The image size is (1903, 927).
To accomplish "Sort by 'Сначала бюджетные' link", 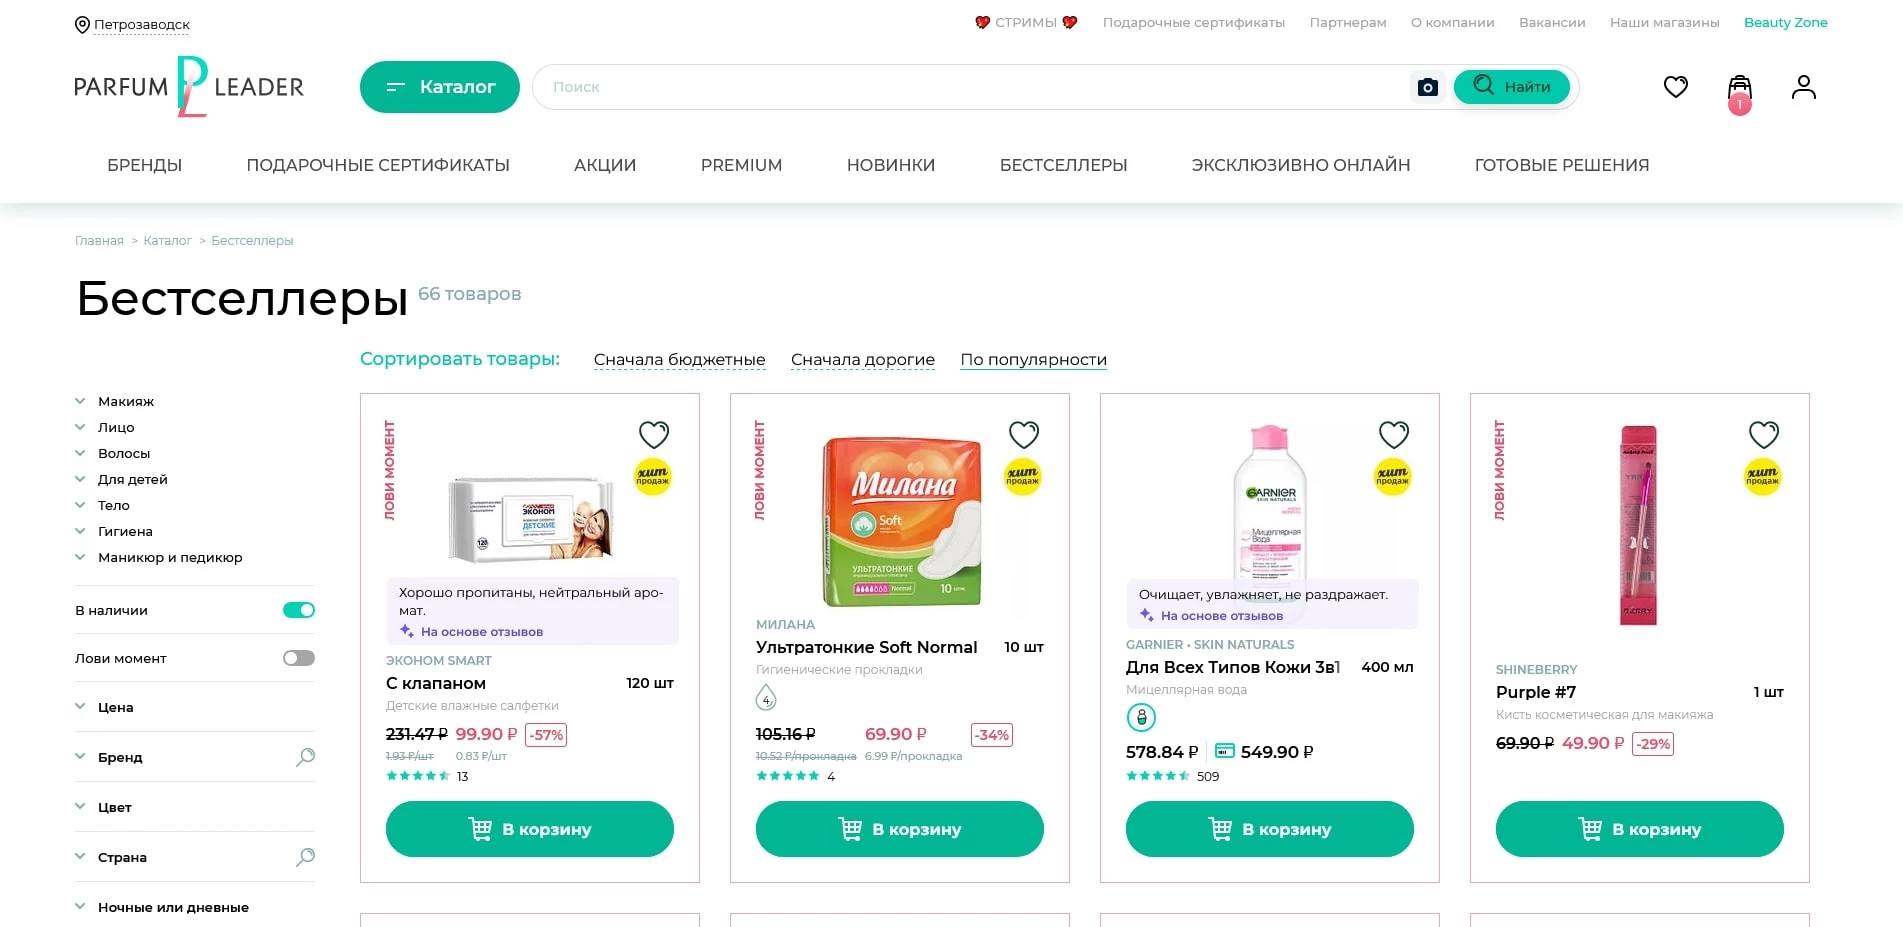I will point(679,360).
